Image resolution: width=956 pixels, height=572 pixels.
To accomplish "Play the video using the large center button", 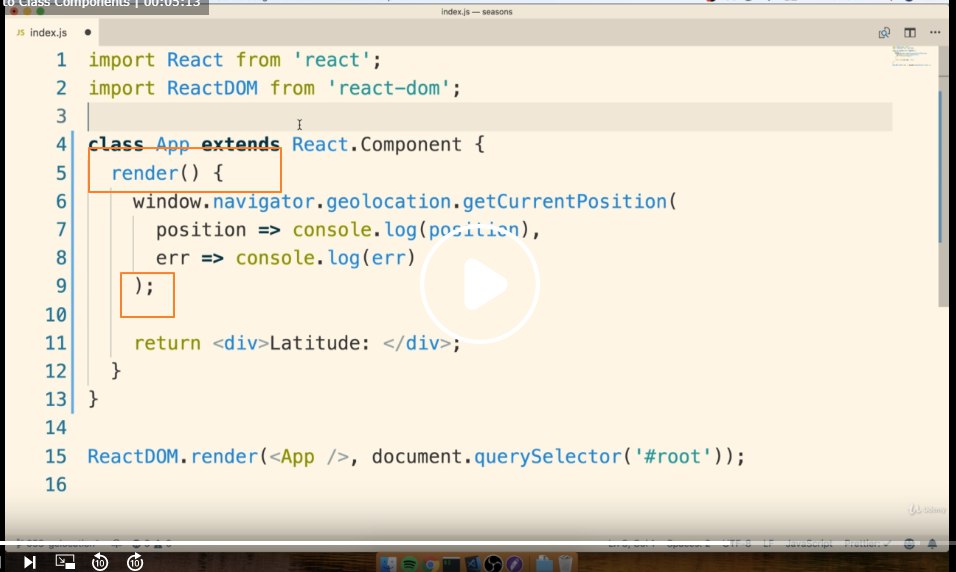I will click(x=479, y=285).
